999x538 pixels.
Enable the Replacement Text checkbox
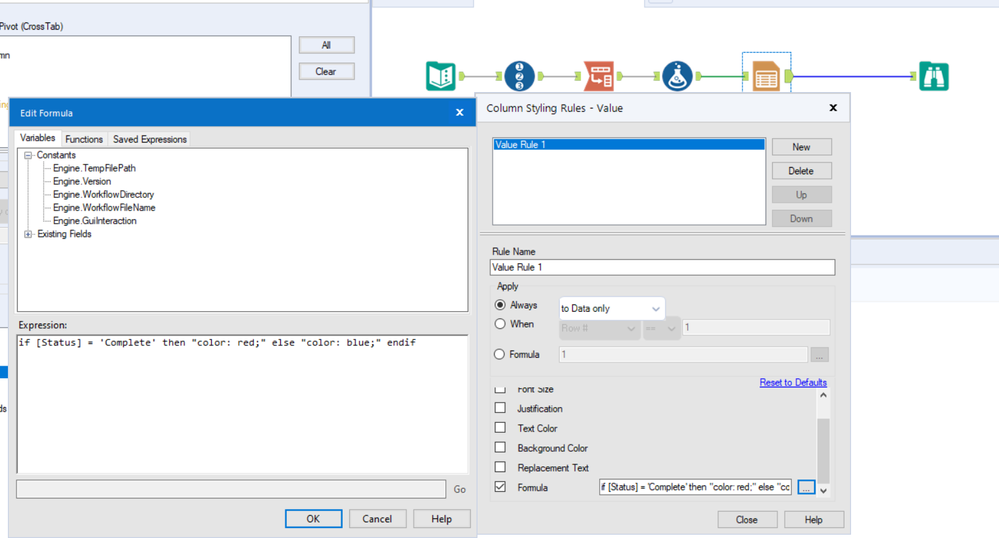(500, 467)
